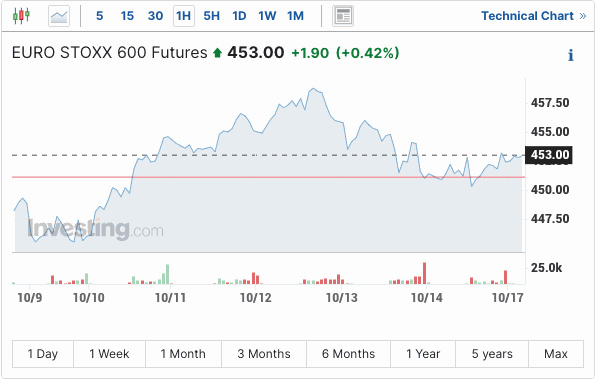Click the +1.90 change value
This screenshot has width=595, height=379.
310,53
